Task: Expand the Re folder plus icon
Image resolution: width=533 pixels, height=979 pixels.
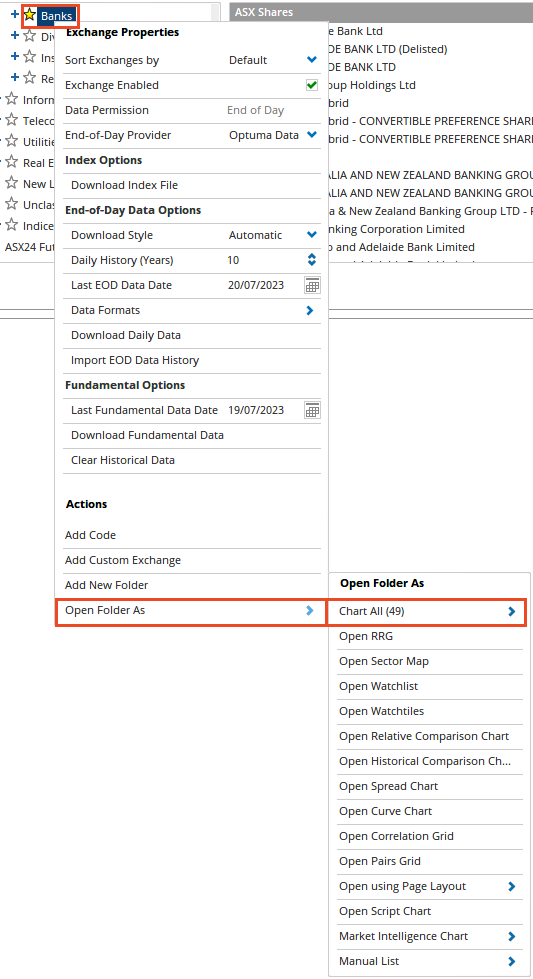Action: [15, 77]
